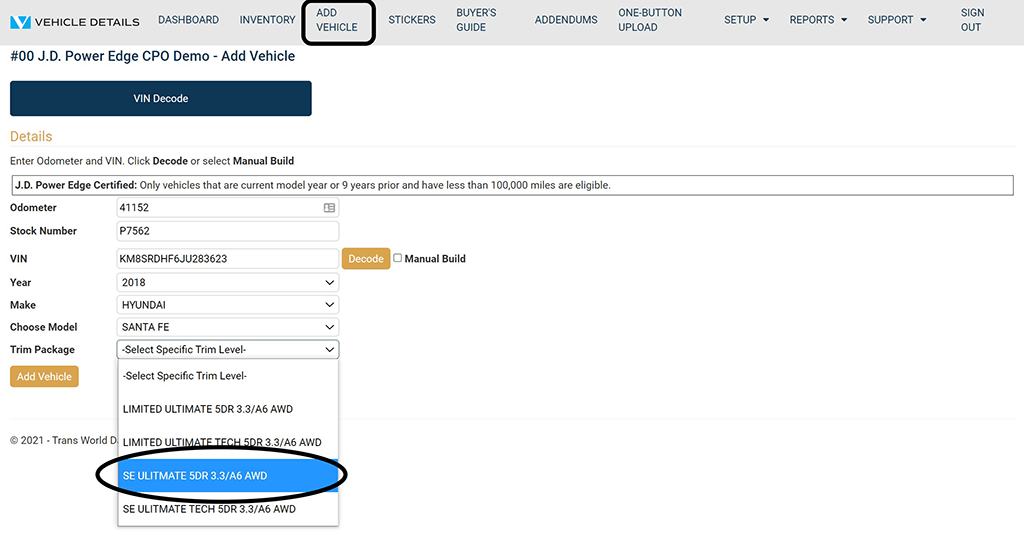Viewport: 1024px width, 543px height.
Task: Expand the Support menu
Action: tap(897, 20)
